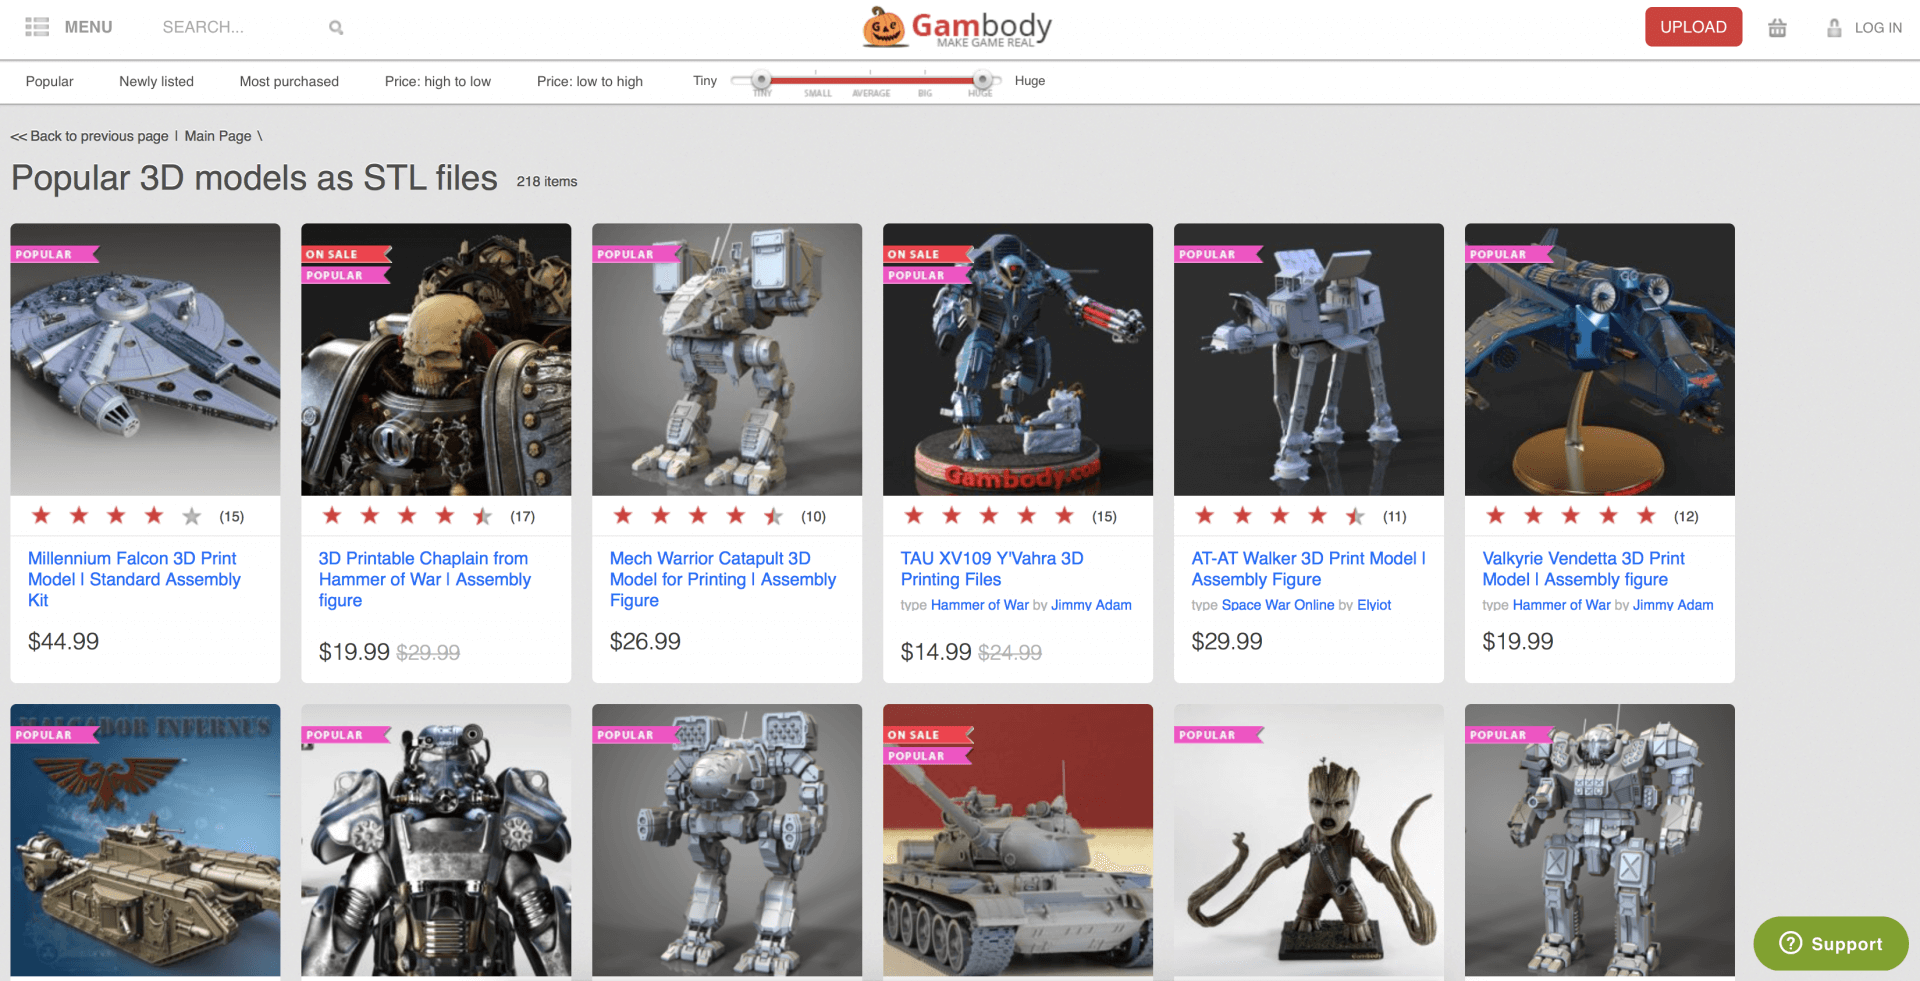Open the AT-AT Walker model thumbnail
The width and height of the screenshot is (1920, 981).
click(1308, 359)
